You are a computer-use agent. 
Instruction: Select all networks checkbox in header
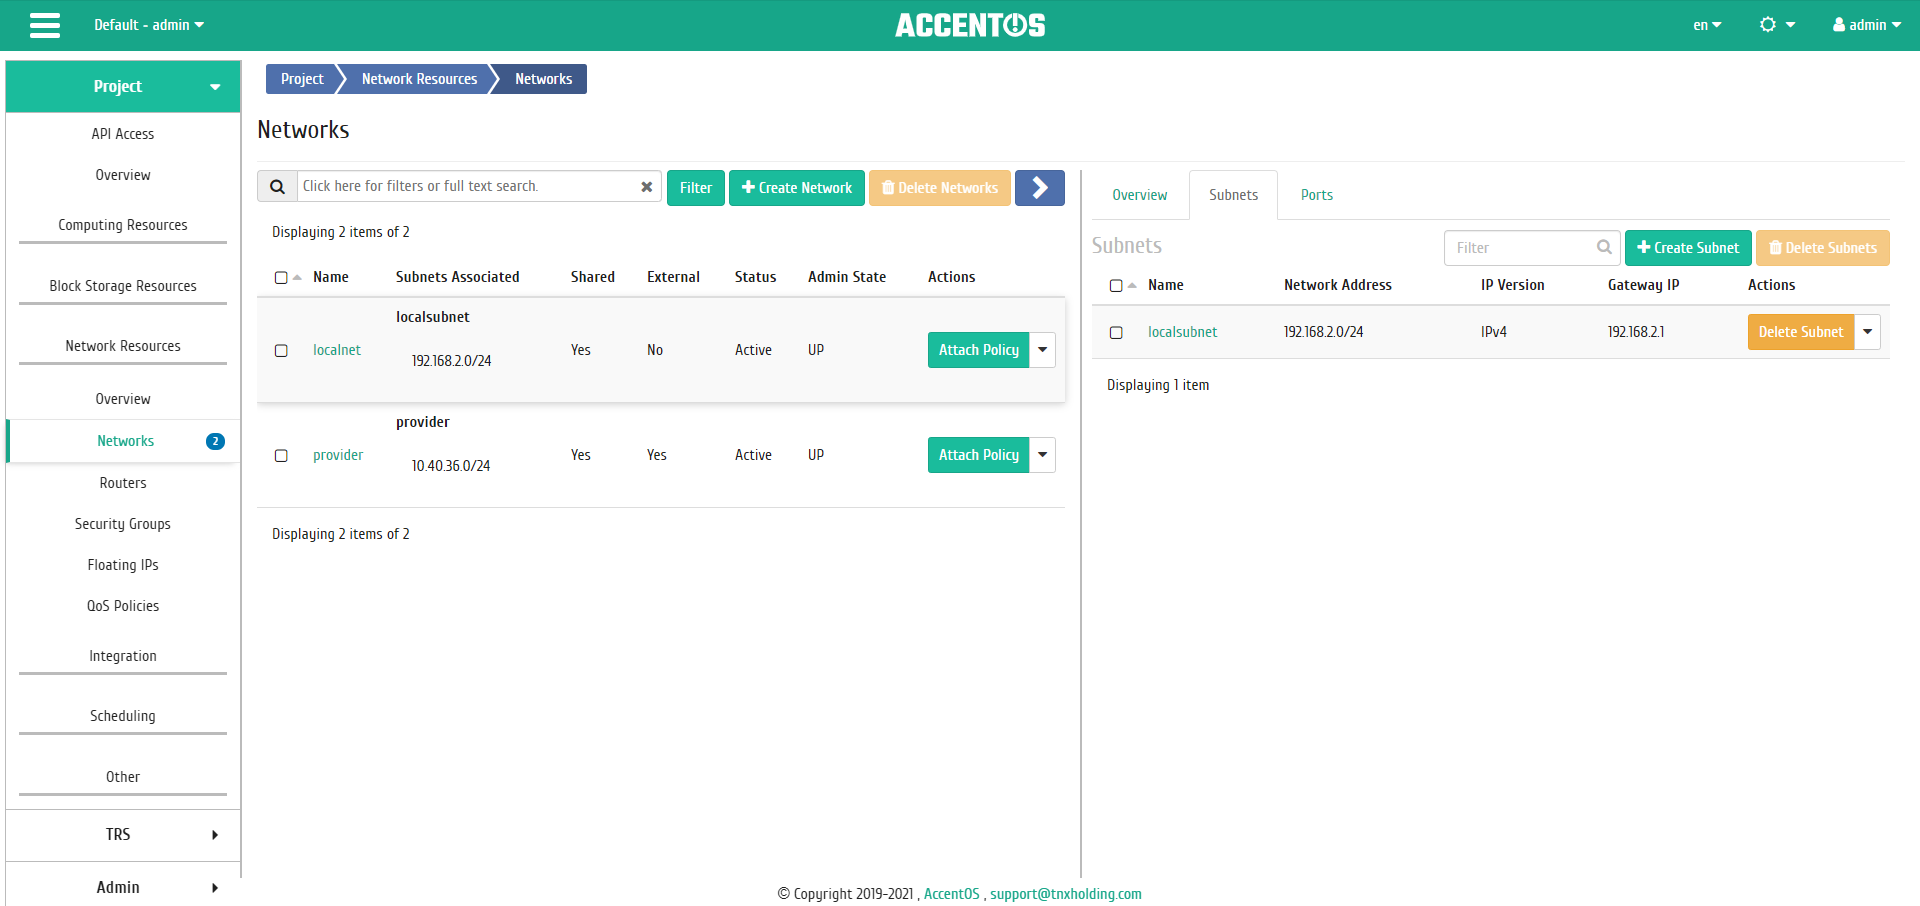pos(281,278)
